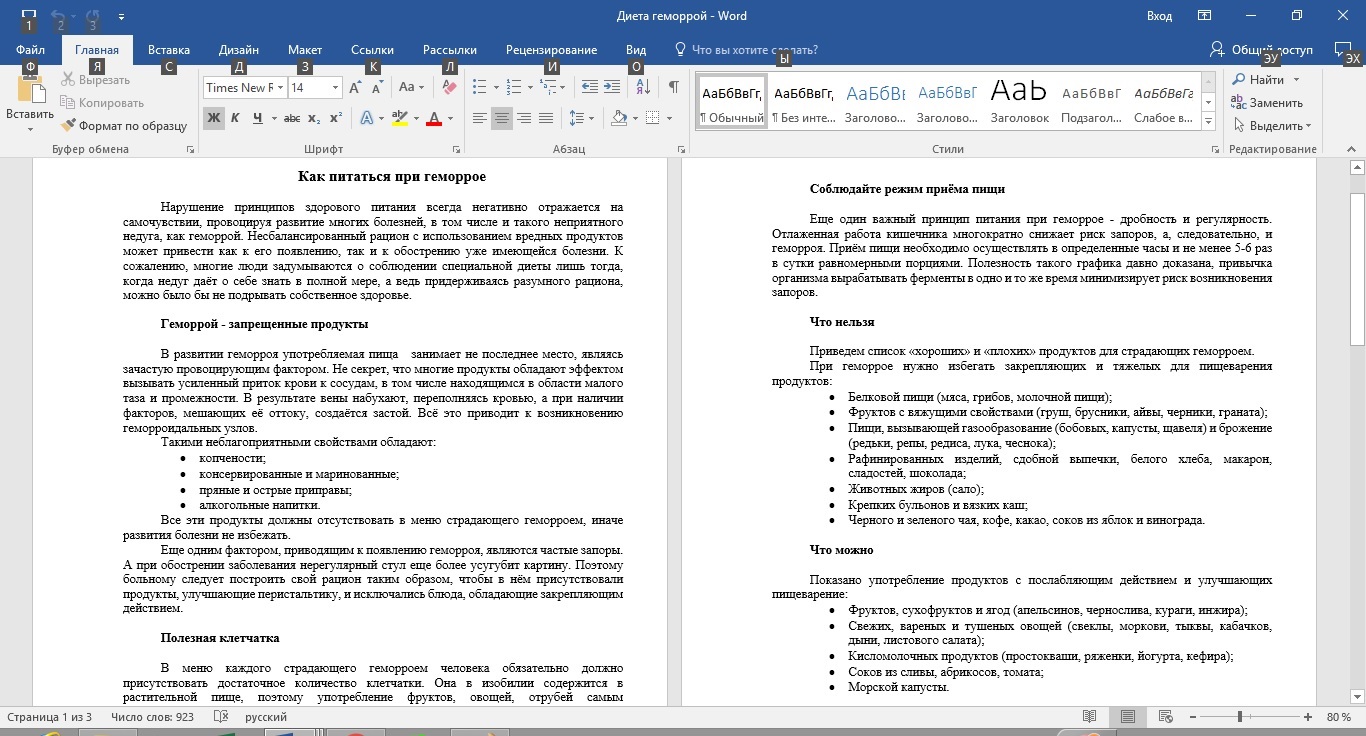
Task: Click the numbered list icon
Action: [x=514, y=88]
